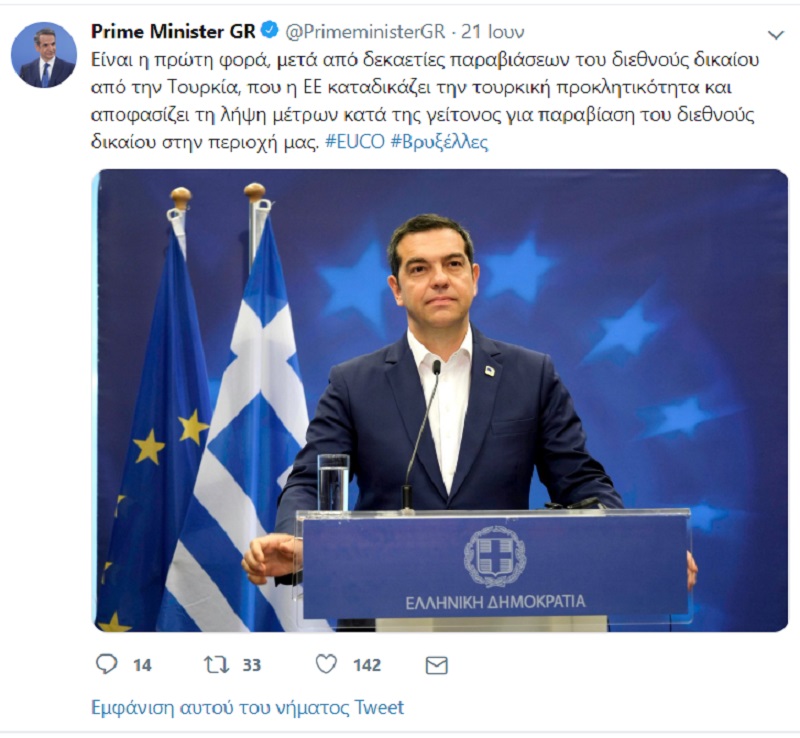Open the 21 Ιουν tweet timestamp
Image resolution: width=800 pixels, height=738 pixels.
click(493, 32)
